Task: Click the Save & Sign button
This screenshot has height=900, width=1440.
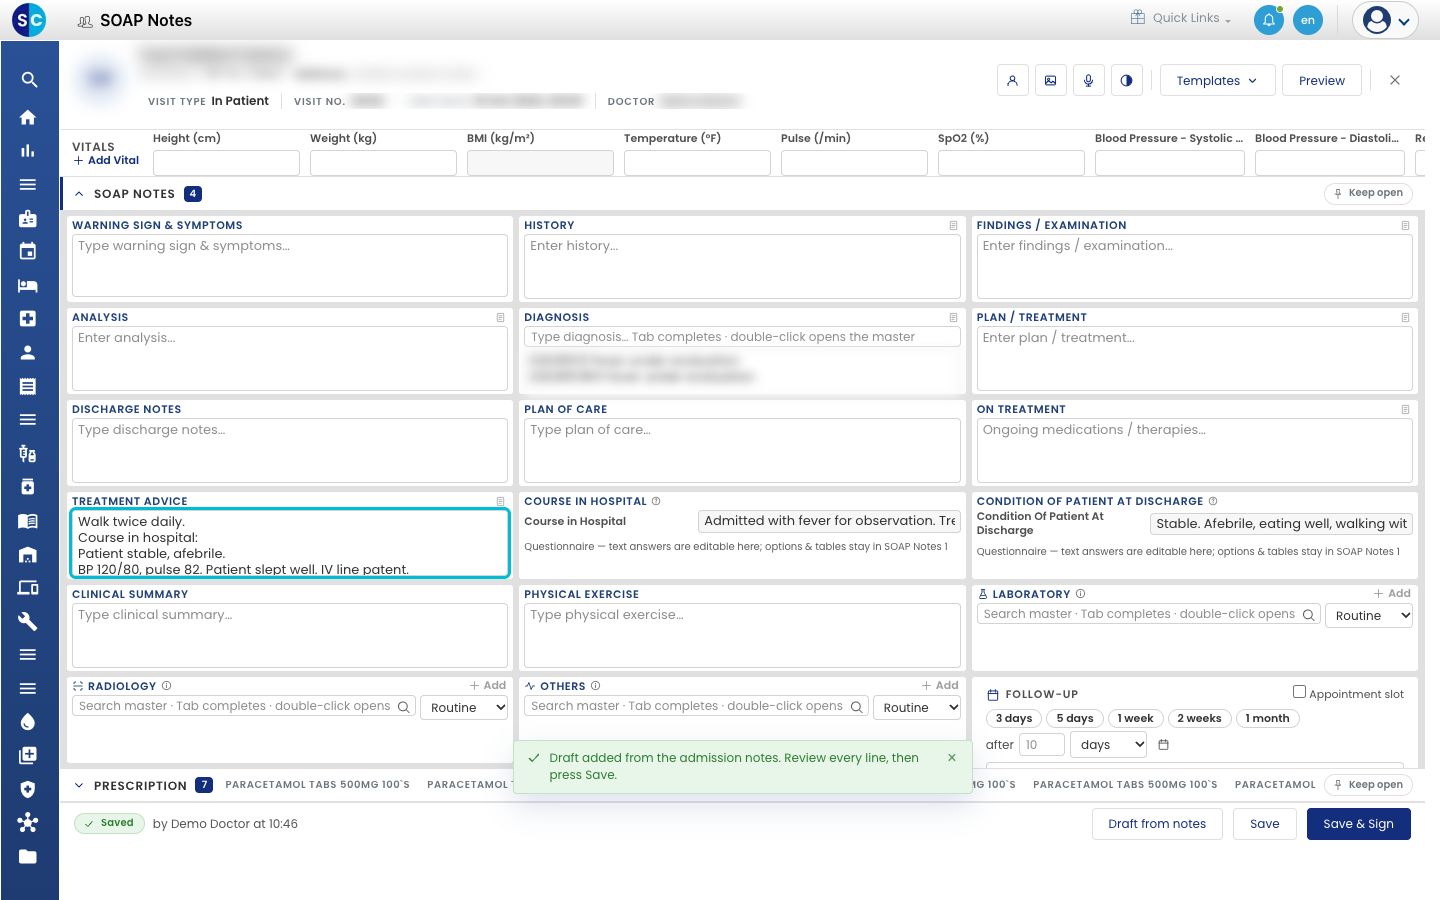Action: coord(1358,824)
